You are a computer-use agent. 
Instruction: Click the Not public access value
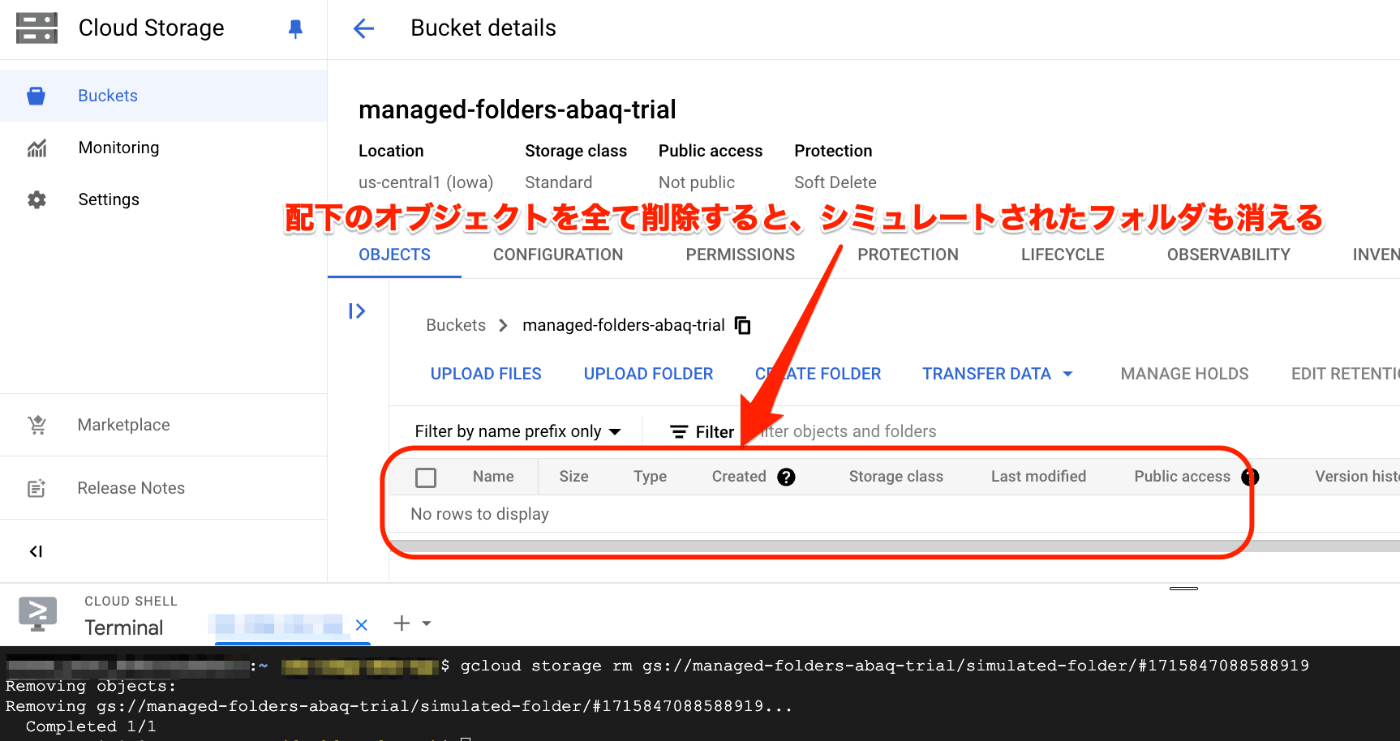[696, 183]
